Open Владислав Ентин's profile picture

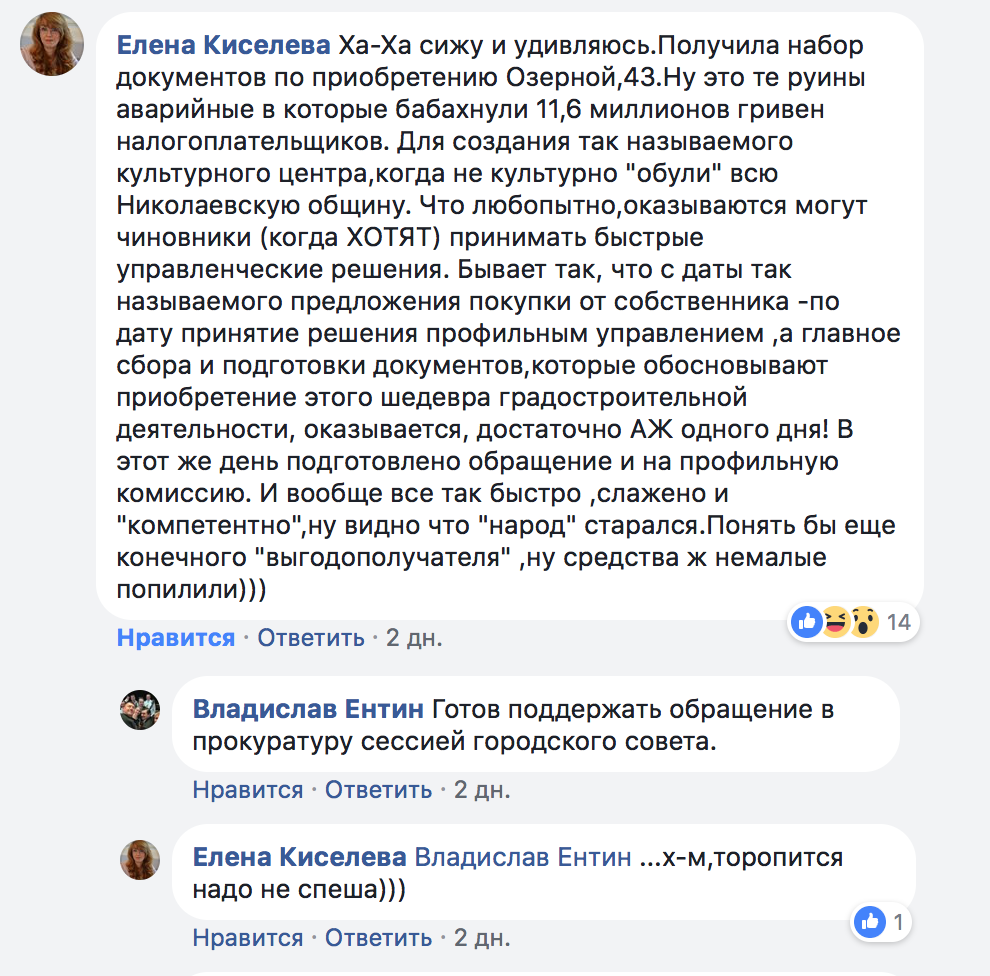pos(140,709)
